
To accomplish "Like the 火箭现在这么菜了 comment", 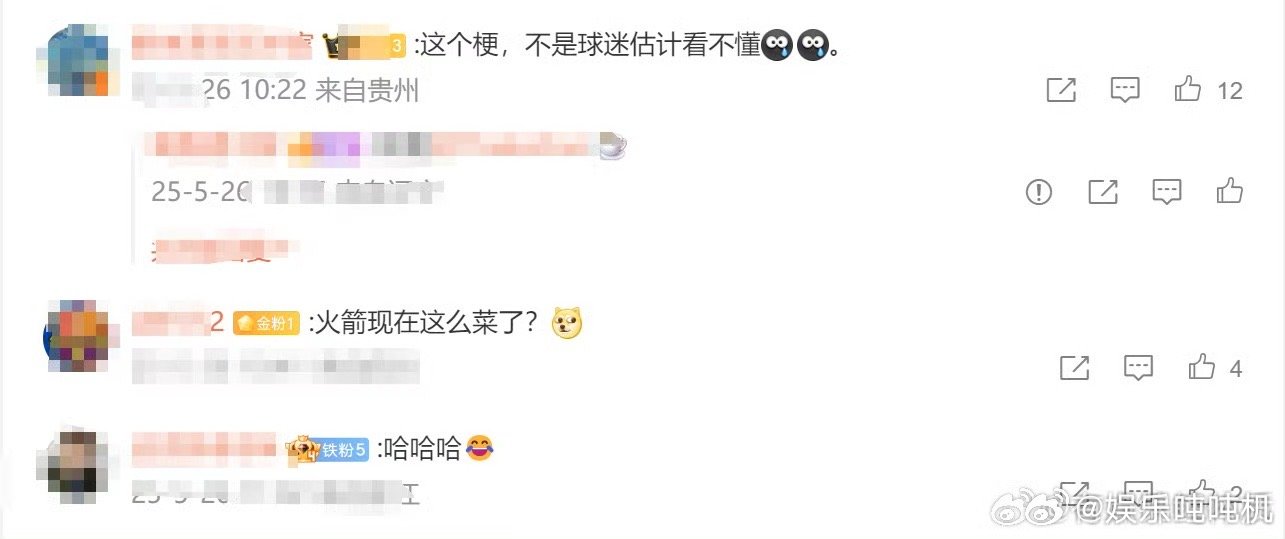I will coord(1202,367).
